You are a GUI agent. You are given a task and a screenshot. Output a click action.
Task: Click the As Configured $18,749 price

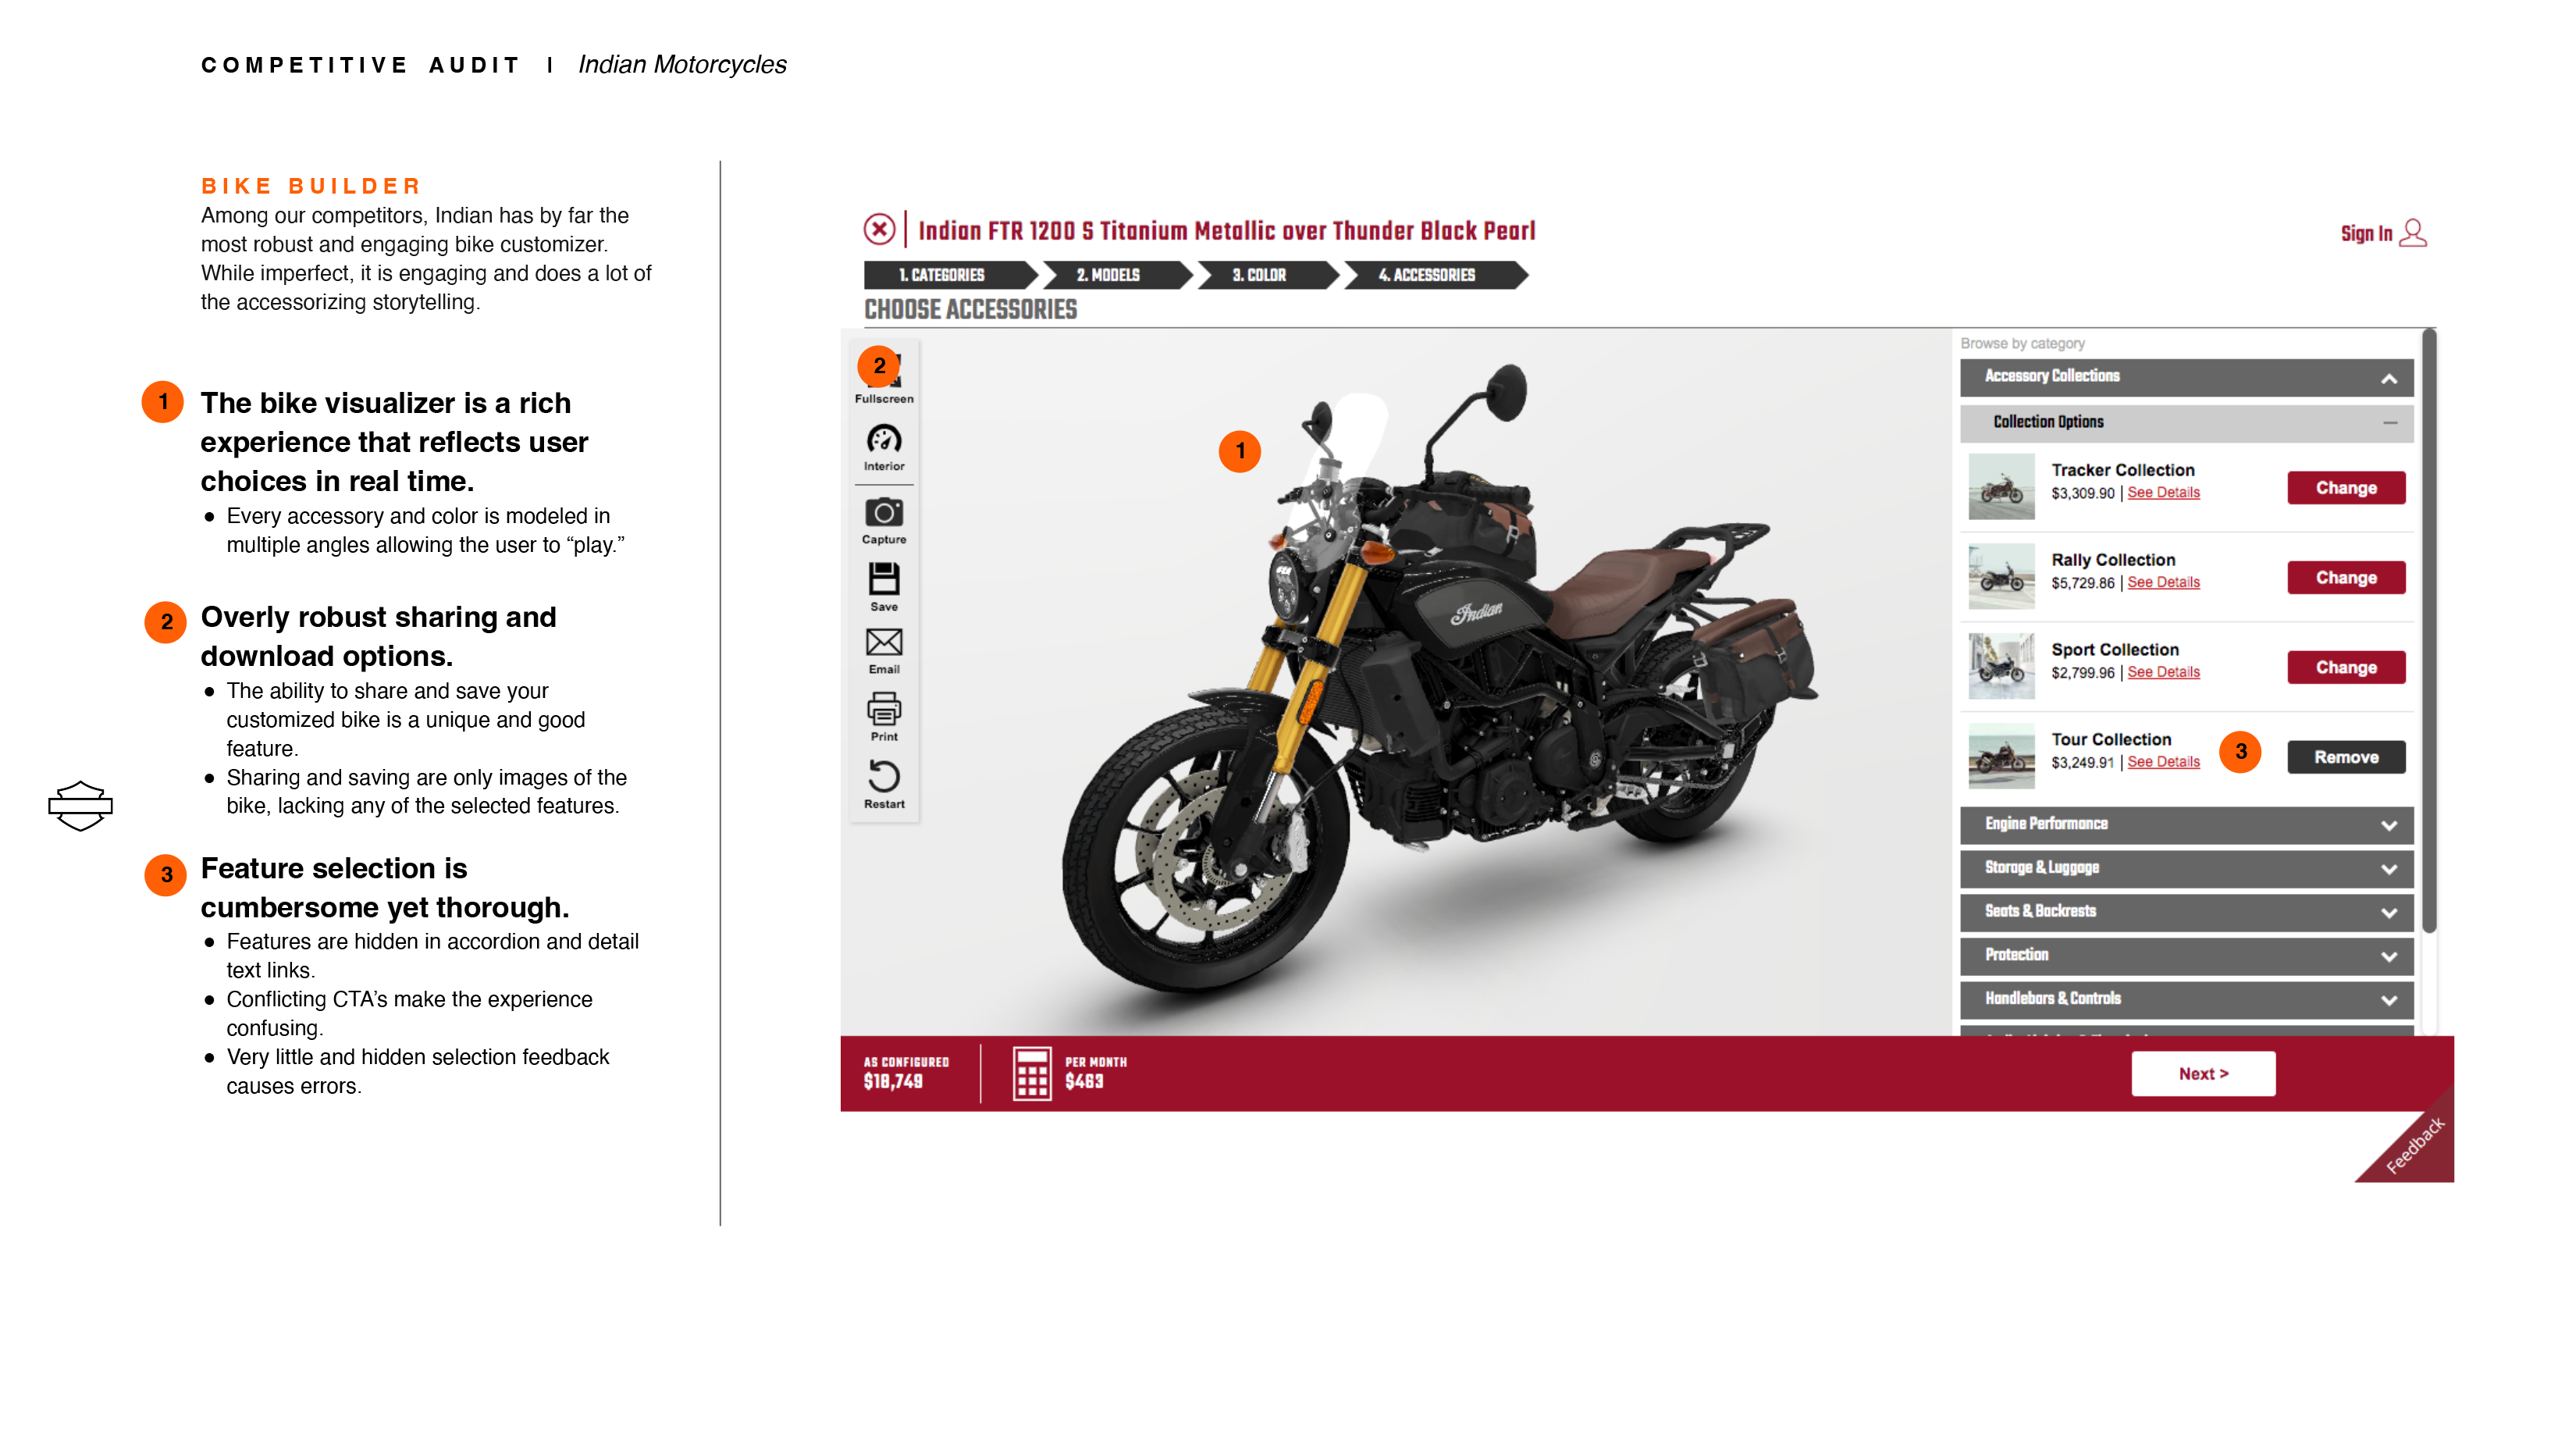[906, 1073]
